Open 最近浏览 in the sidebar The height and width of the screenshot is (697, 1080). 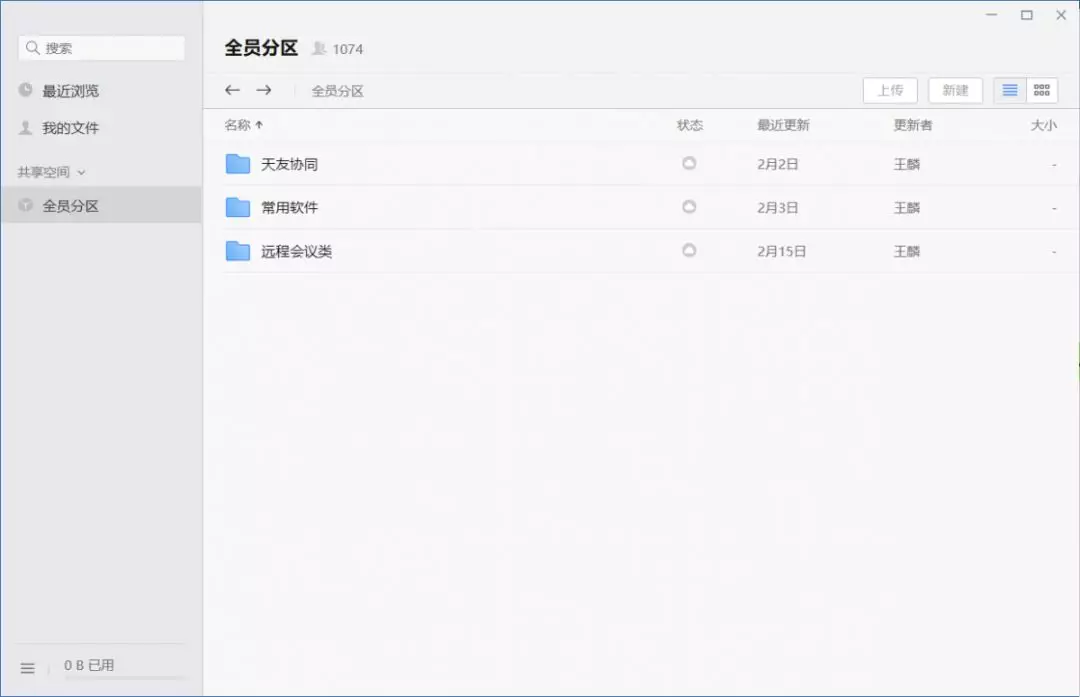pyautogui.click(x=70, y=91)
